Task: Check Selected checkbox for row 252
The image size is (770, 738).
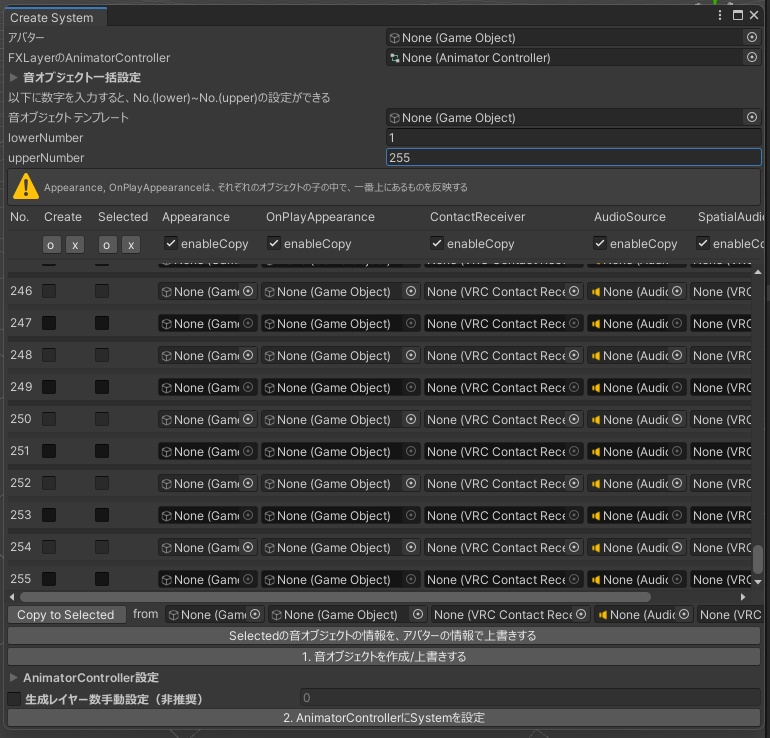Action: pyautogui.click(x=102, y=483)
